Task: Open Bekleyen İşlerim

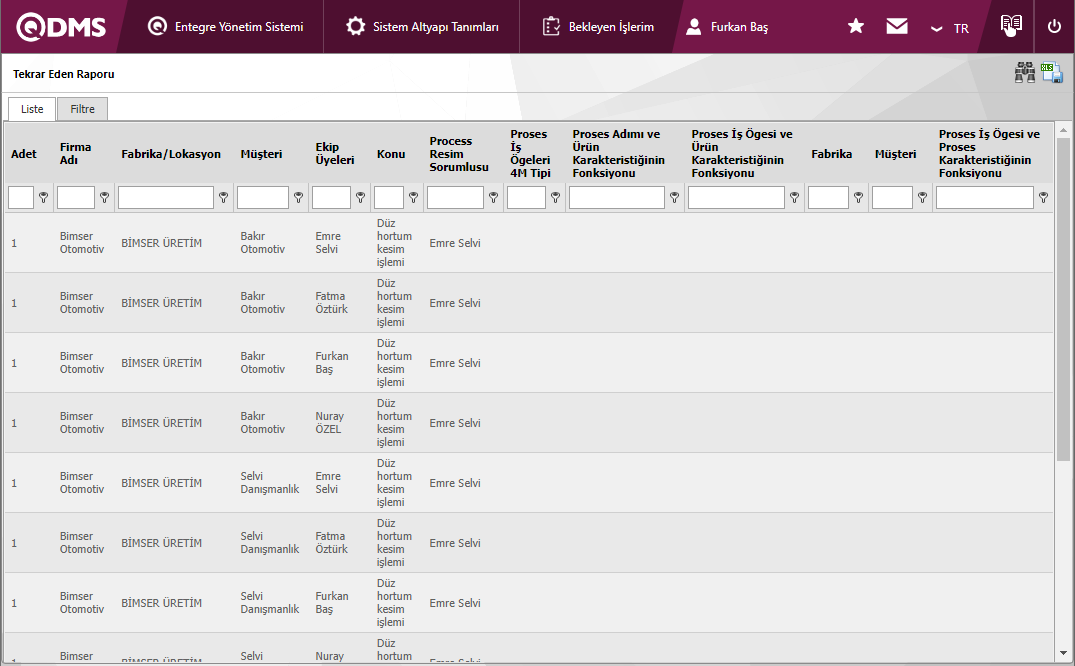Action: click(x=599, y=27)
